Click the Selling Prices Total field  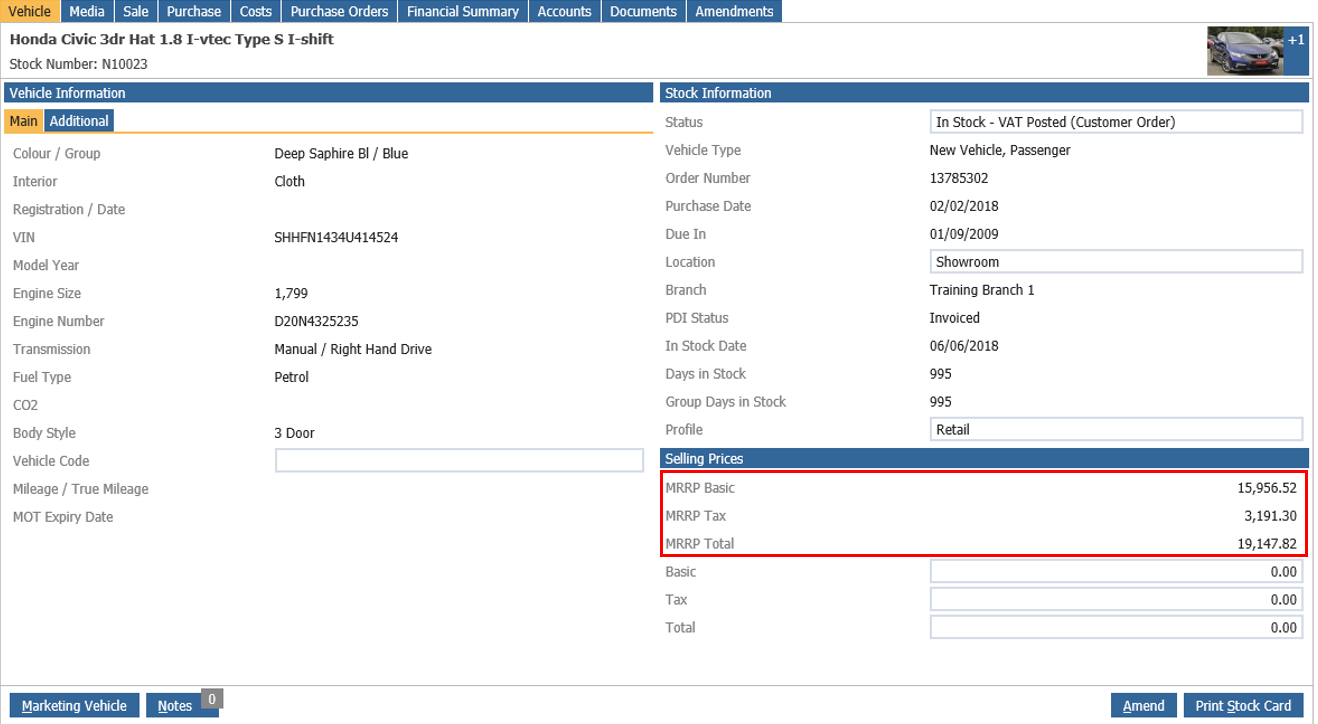click(1116, 628)
